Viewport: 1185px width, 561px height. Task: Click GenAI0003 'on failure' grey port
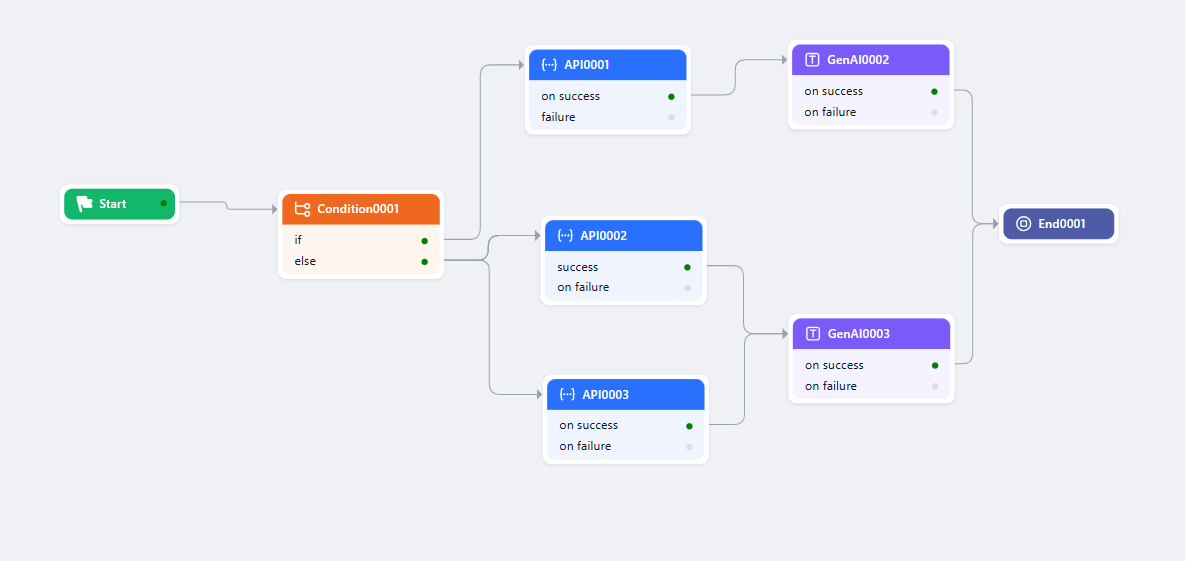(935, 386)
